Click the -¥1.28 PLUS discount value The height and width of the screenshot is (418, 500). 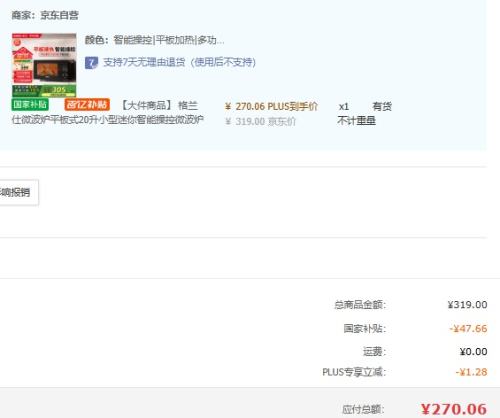471,372
